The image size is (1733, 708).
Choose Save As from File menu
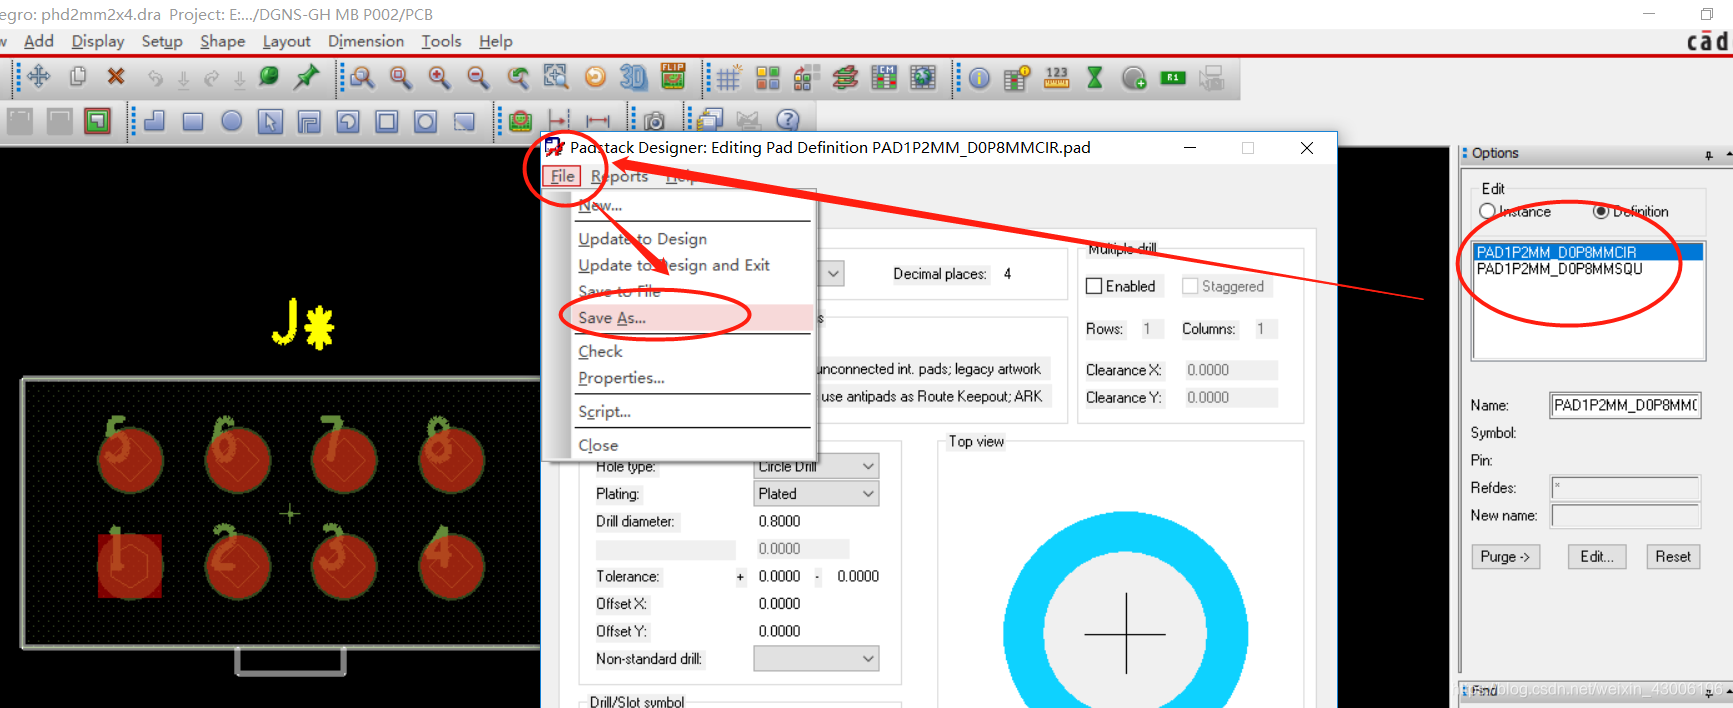point(612,318)
